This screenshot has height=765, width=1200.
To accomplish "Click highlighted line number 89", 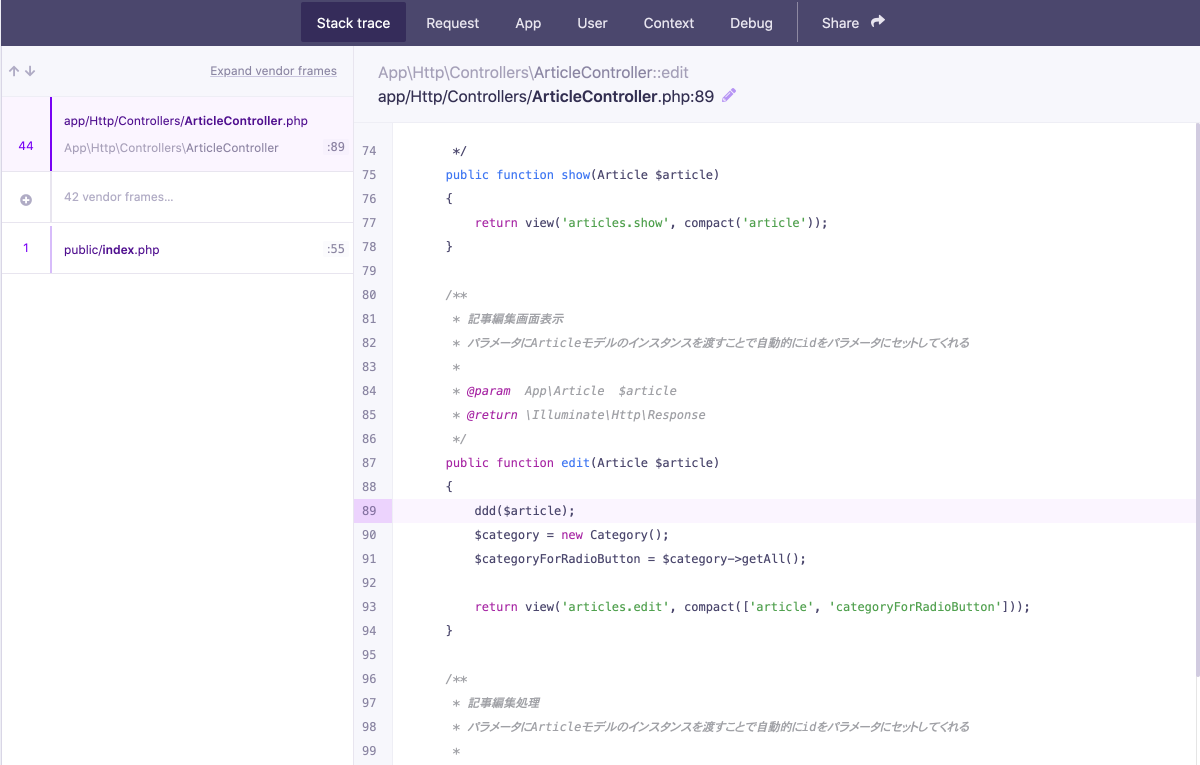I will coord(370,511).
